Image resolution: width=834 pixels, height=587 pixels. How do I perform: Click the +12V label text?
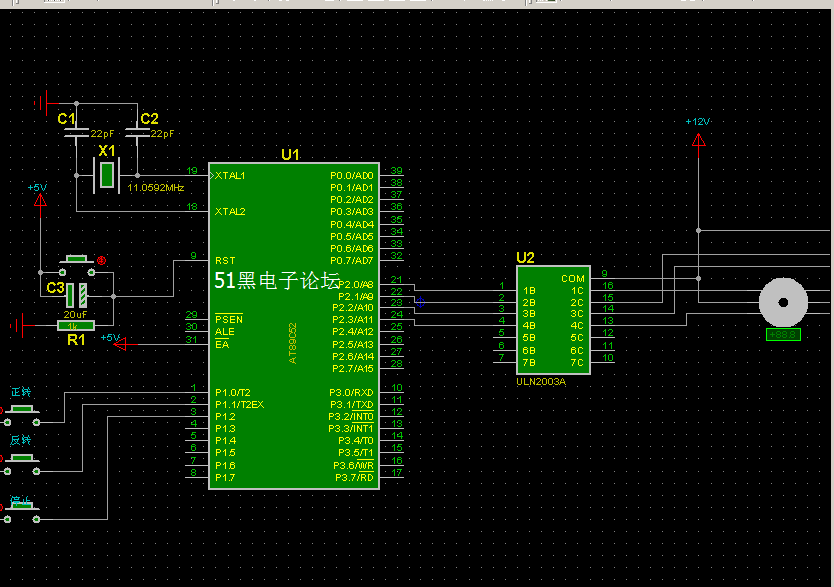697,122
